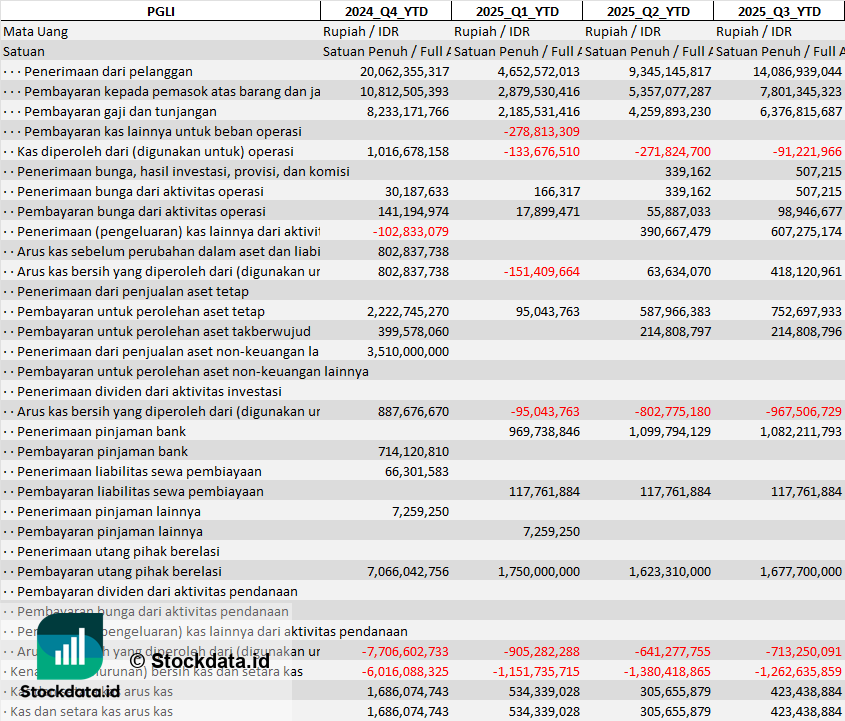Click value -713,250,091
The image size is (845, 721).
(804, 651)
